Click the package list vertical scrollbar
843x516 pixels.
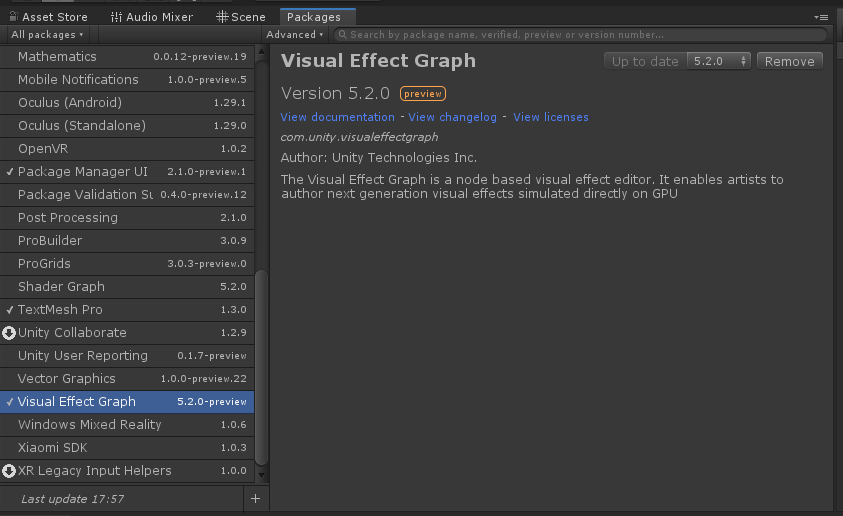pyautogui.click(x=262, y=368)
